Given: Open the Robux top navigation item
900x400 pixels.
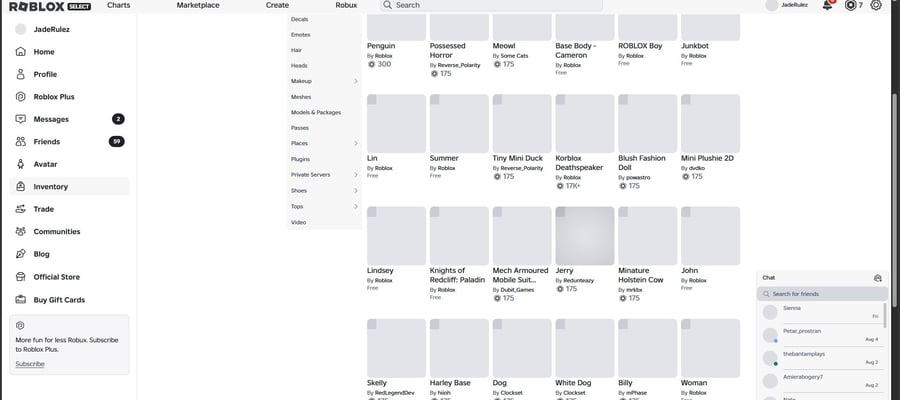Looking at the screenshot, I should pos(346,5).
